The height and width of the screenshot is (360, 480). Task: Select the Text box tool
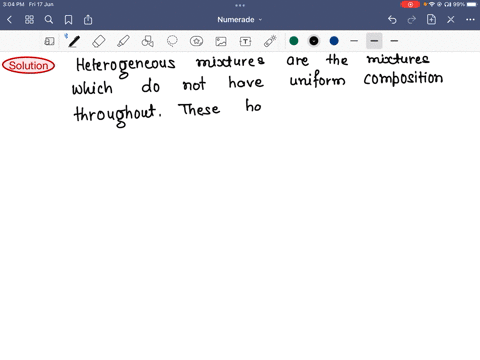click(245, 41)
